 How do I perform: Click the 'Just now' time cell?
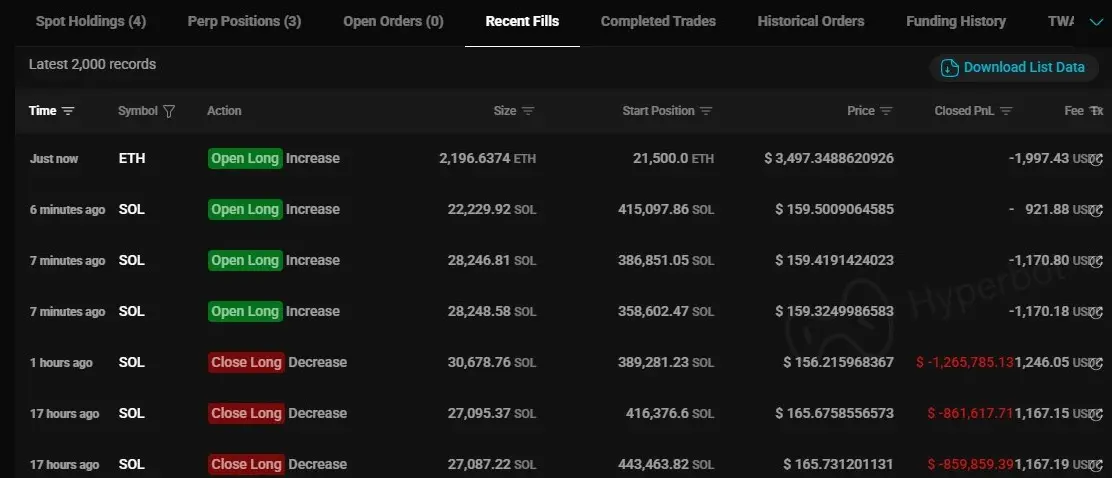pyautogui.click(x=54, y=159)
